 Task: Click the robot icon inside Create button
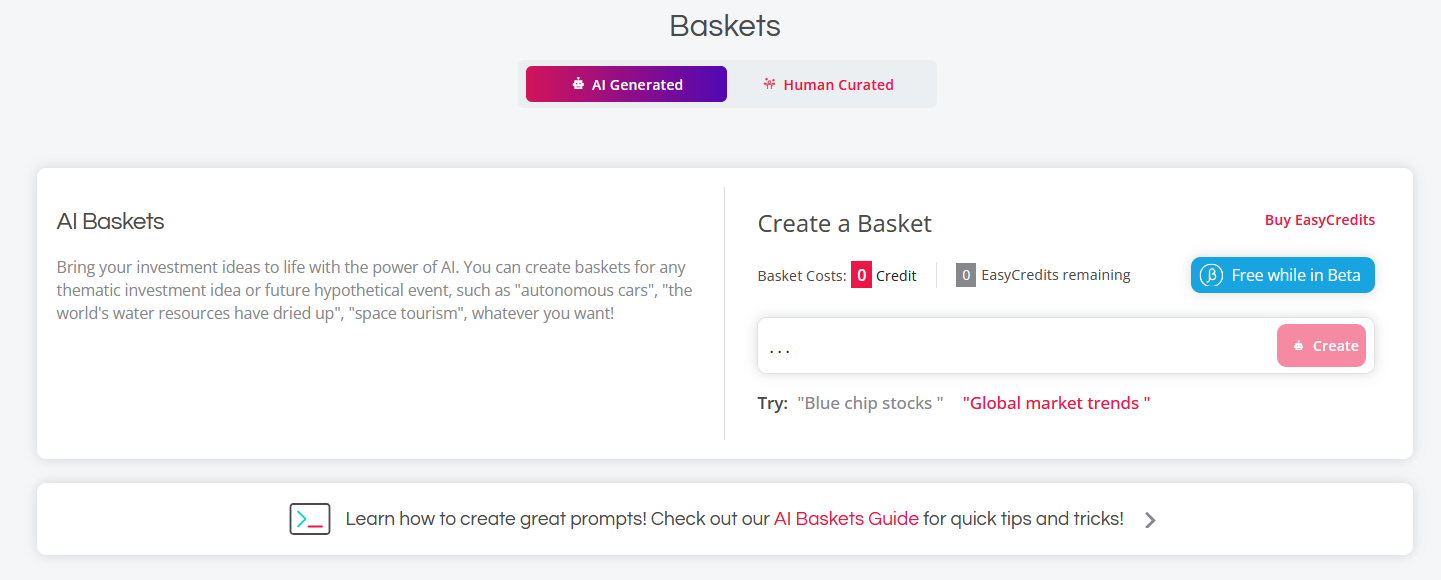1298,346
